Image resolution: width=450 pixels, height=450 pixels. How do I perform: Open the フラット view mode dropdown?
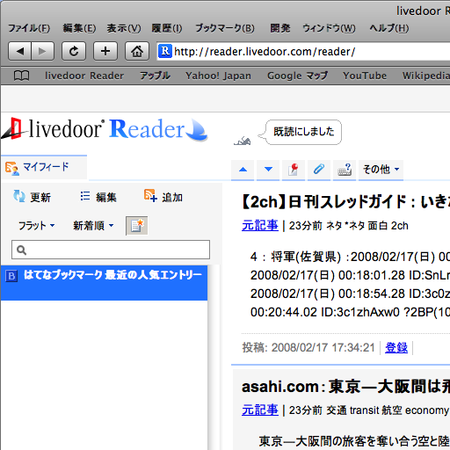pos(36,226)
